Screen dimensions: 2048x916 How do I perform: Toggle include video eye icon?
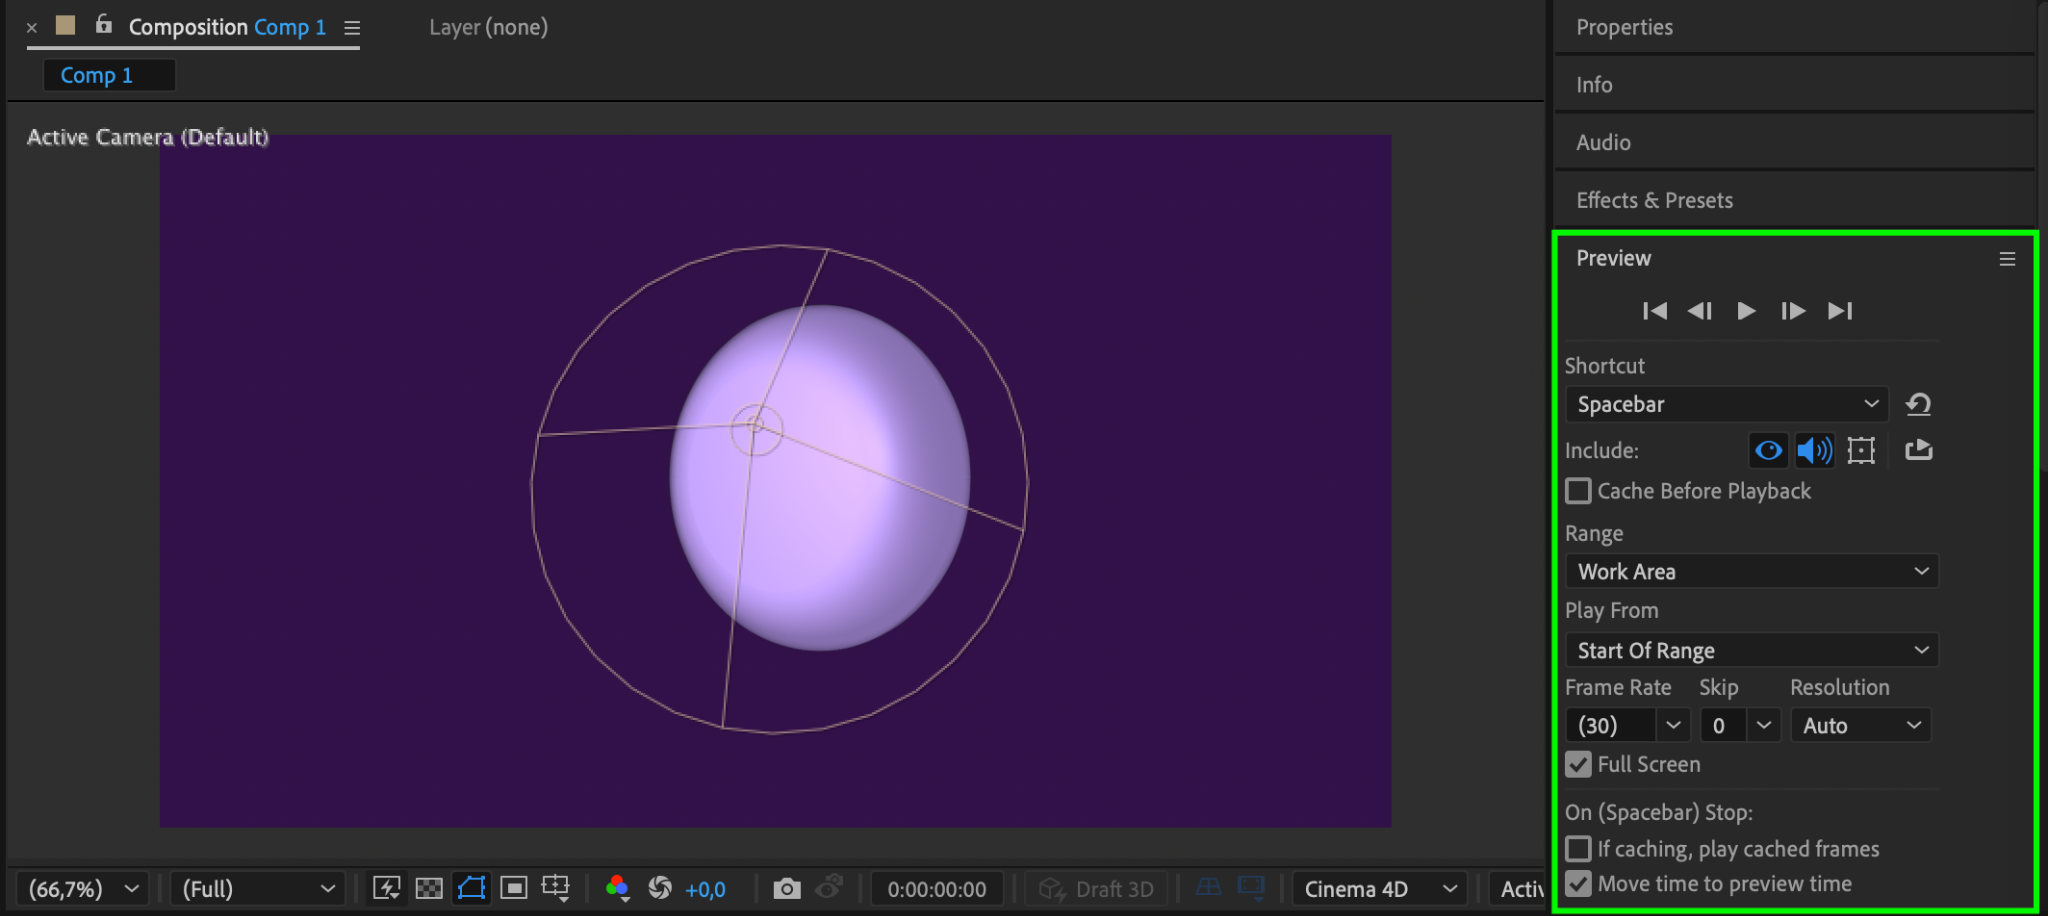click(x=1768, y=450)
